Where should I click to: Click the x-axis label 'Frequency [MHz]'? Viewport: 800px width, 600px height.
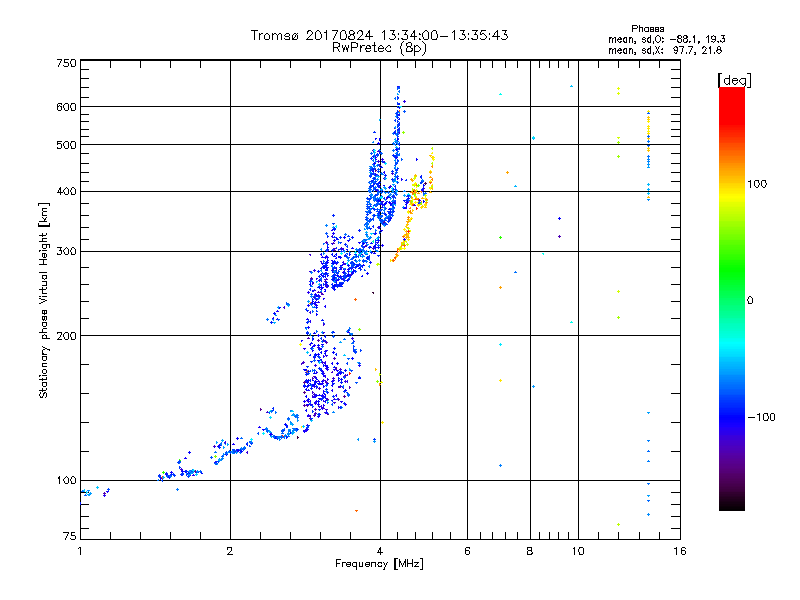(x=379, y=564)
